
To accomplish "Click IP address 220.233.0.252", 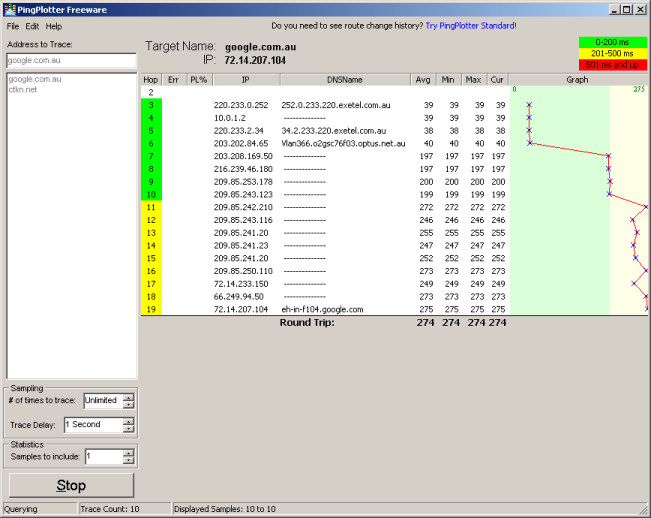I will [x=241, y=105].
